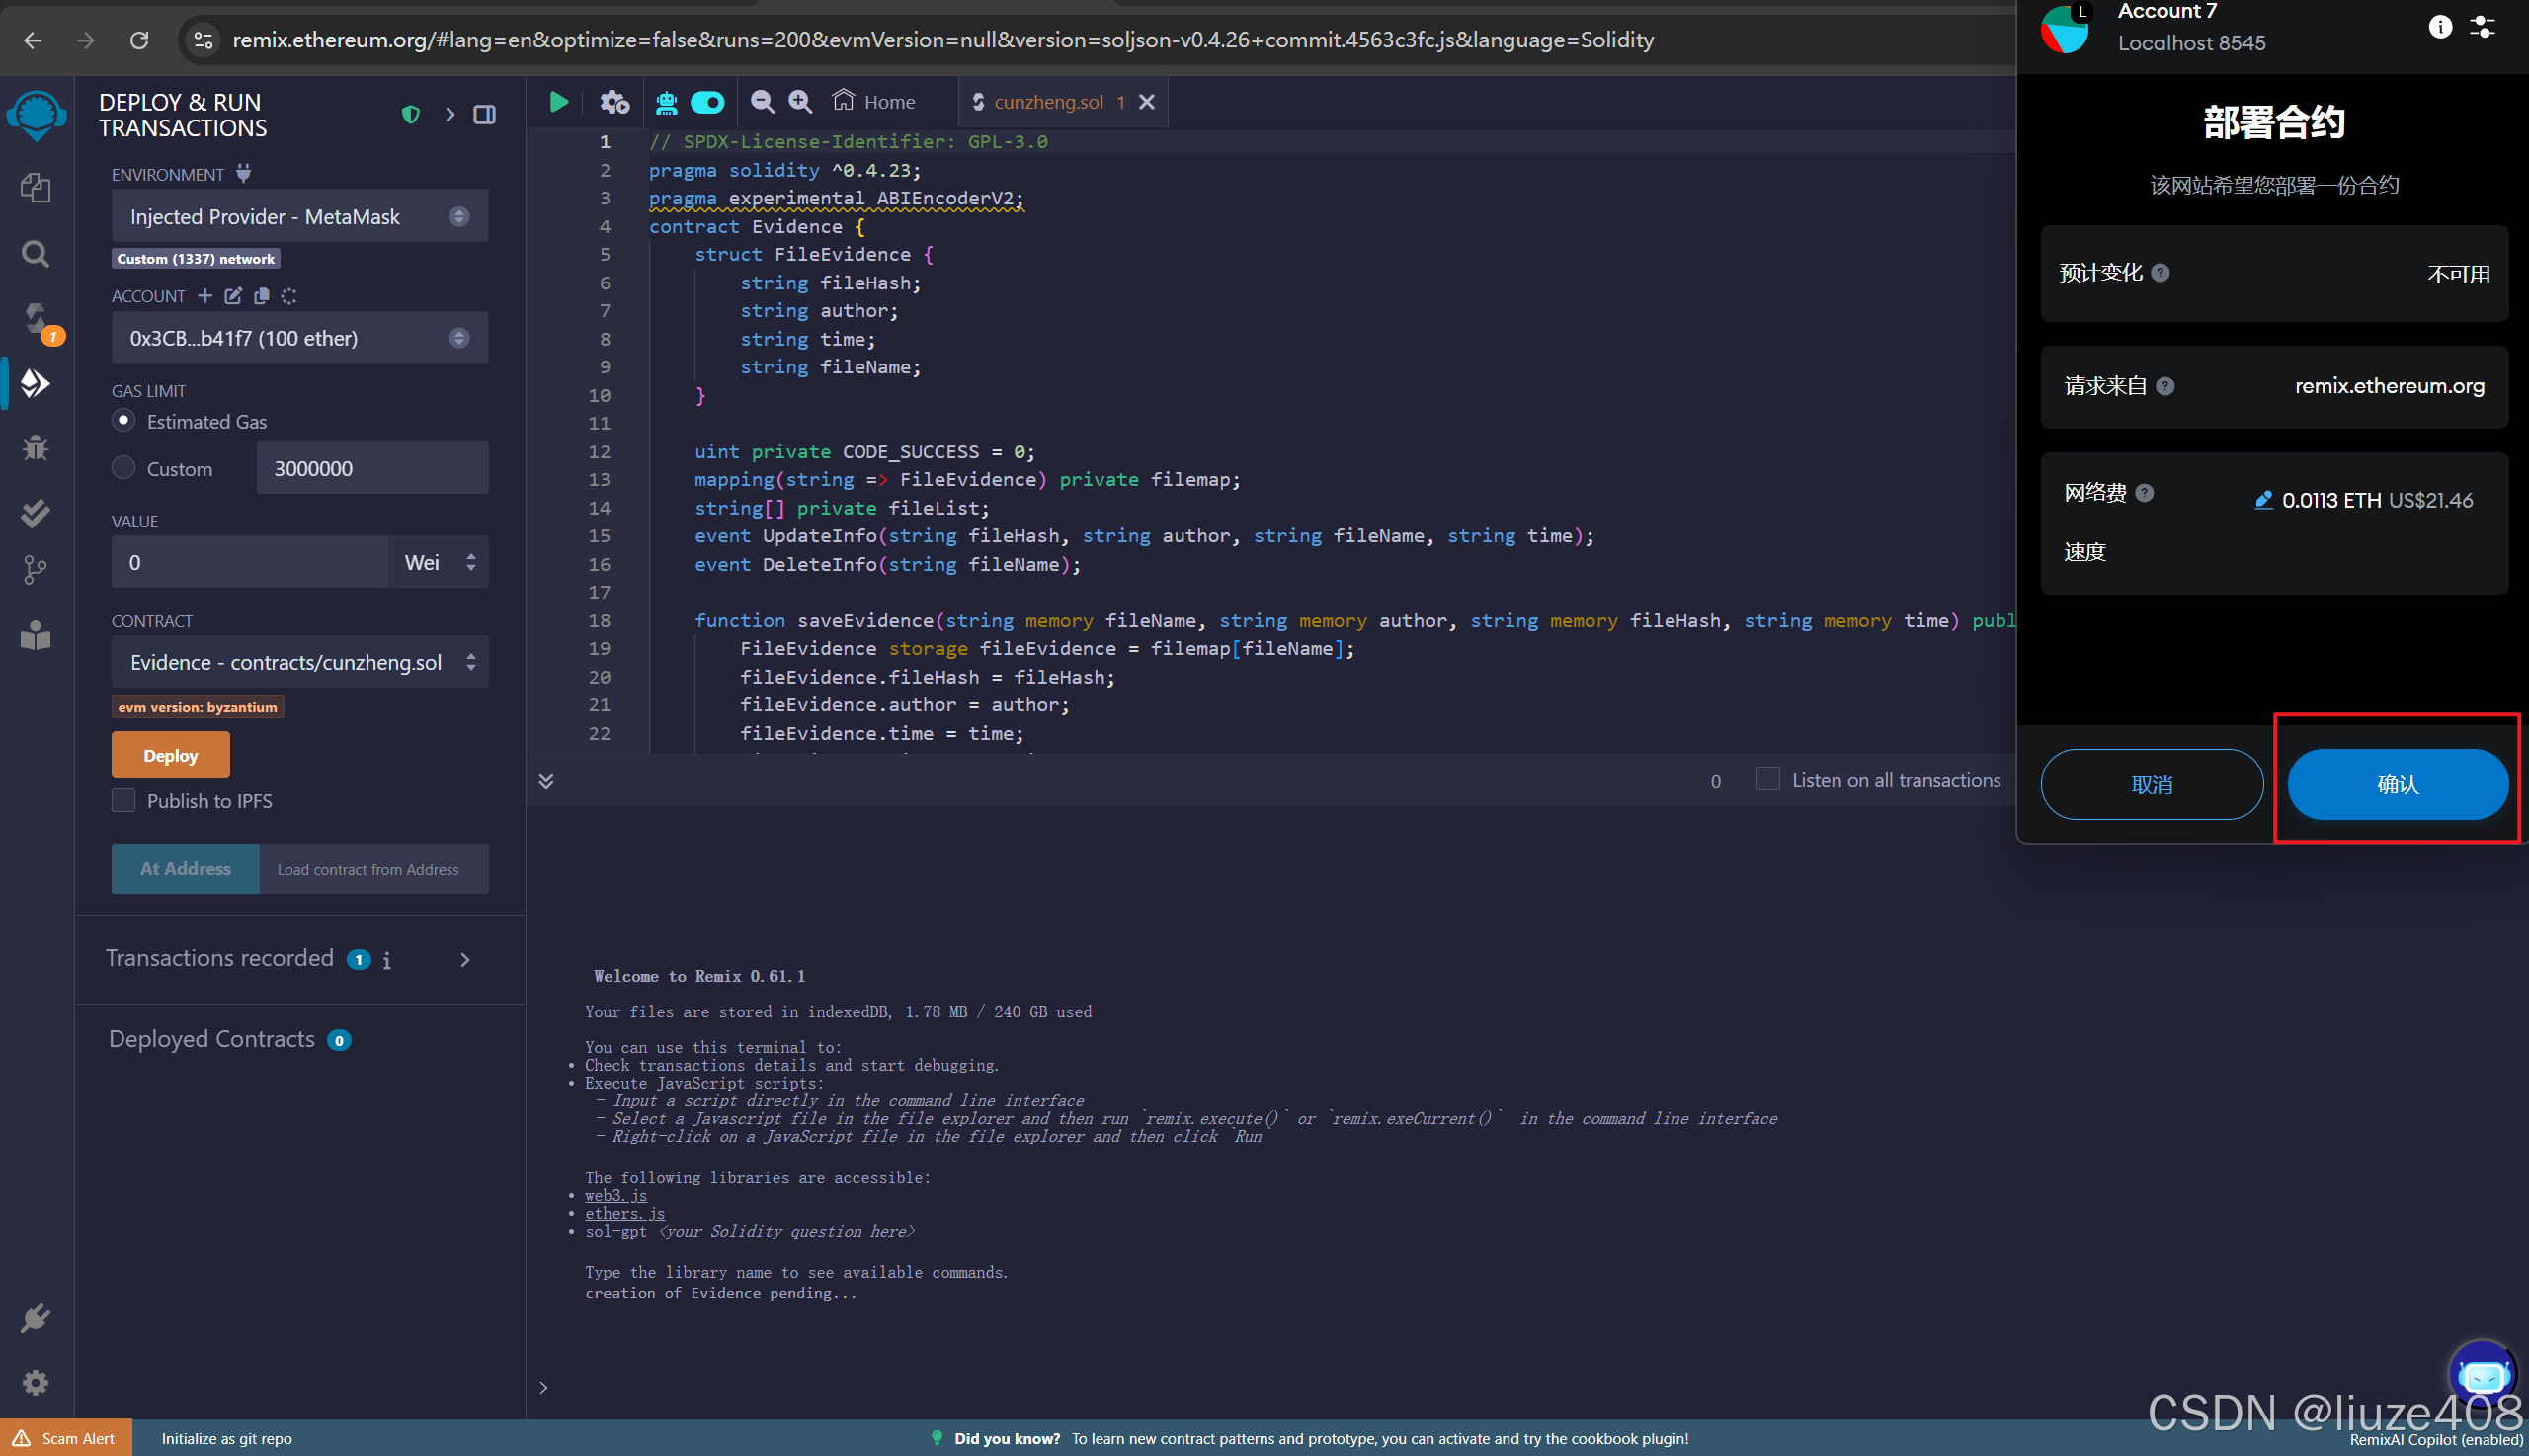Check Listen on all transactions

(1767, 780)
